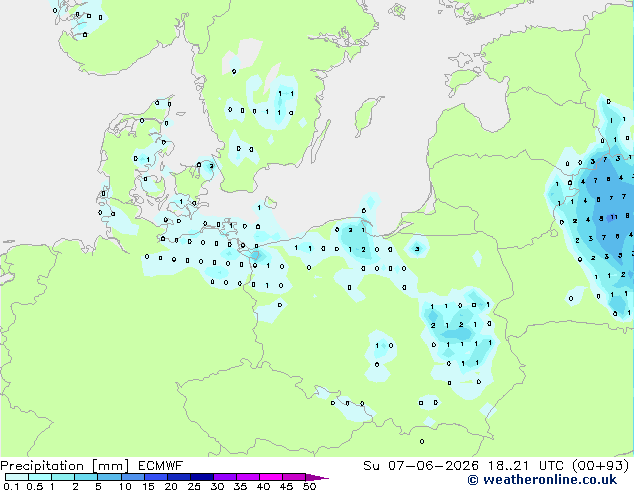Click the legend scale label "0.1"

[x=11, y=486]
